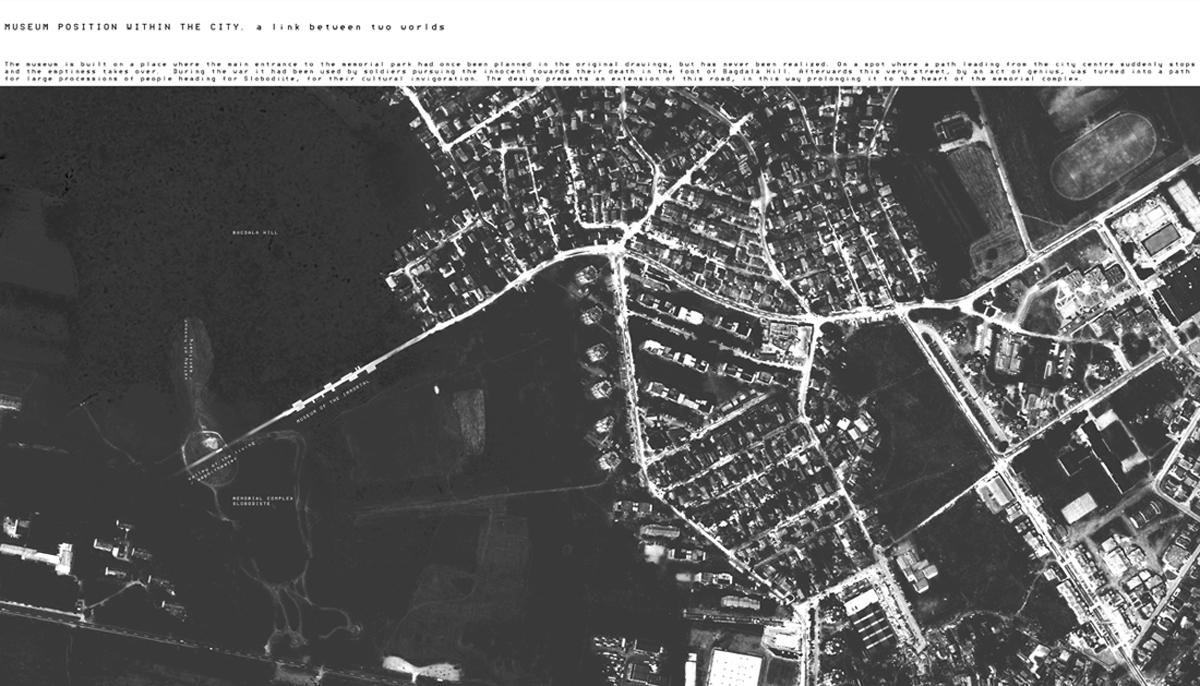Select the museum building blocks along the road
This screenshot has width=1200, height=686.
coord(333,389)
